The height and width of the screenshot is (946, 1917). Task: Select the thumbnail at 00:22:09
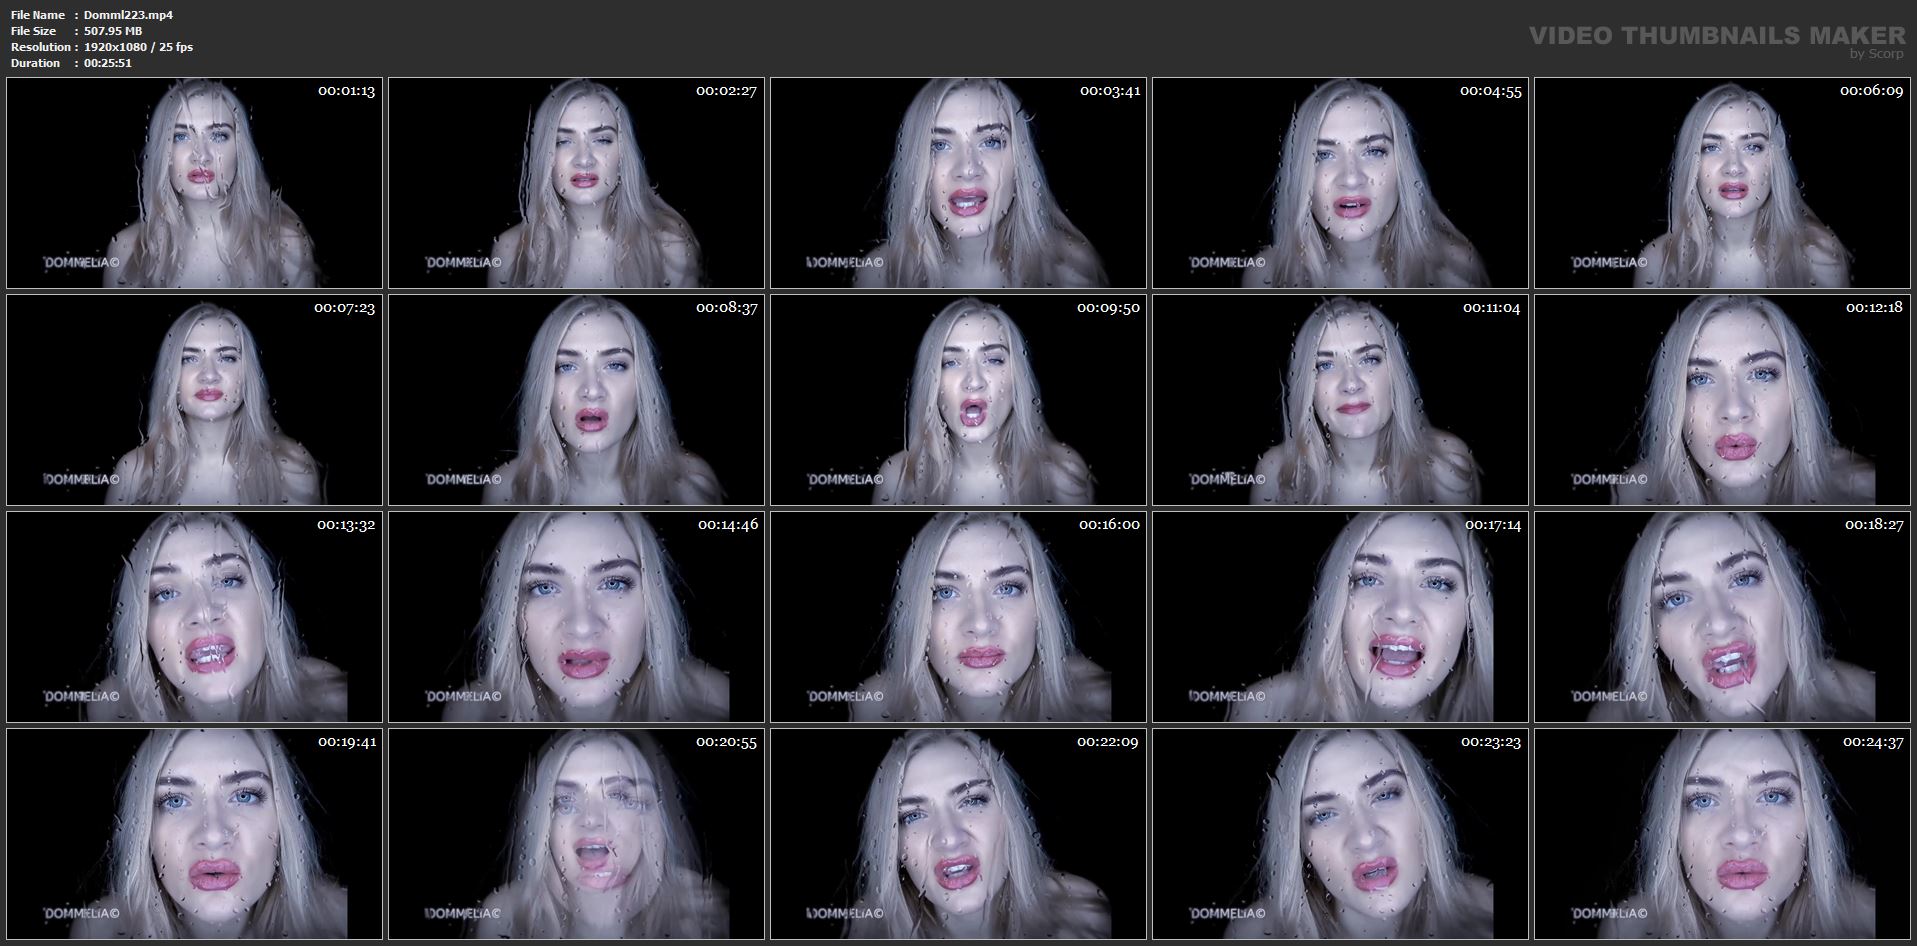click(958, 834)
